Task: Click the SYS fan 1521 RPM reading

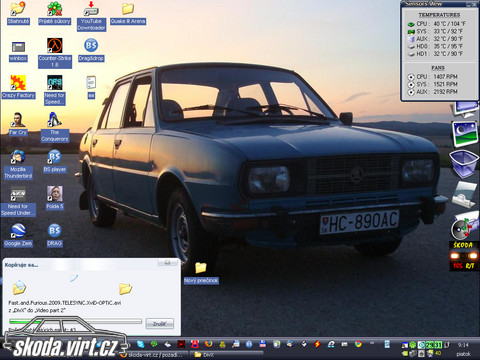Action: pyautogui.click(x=445, y=84)
